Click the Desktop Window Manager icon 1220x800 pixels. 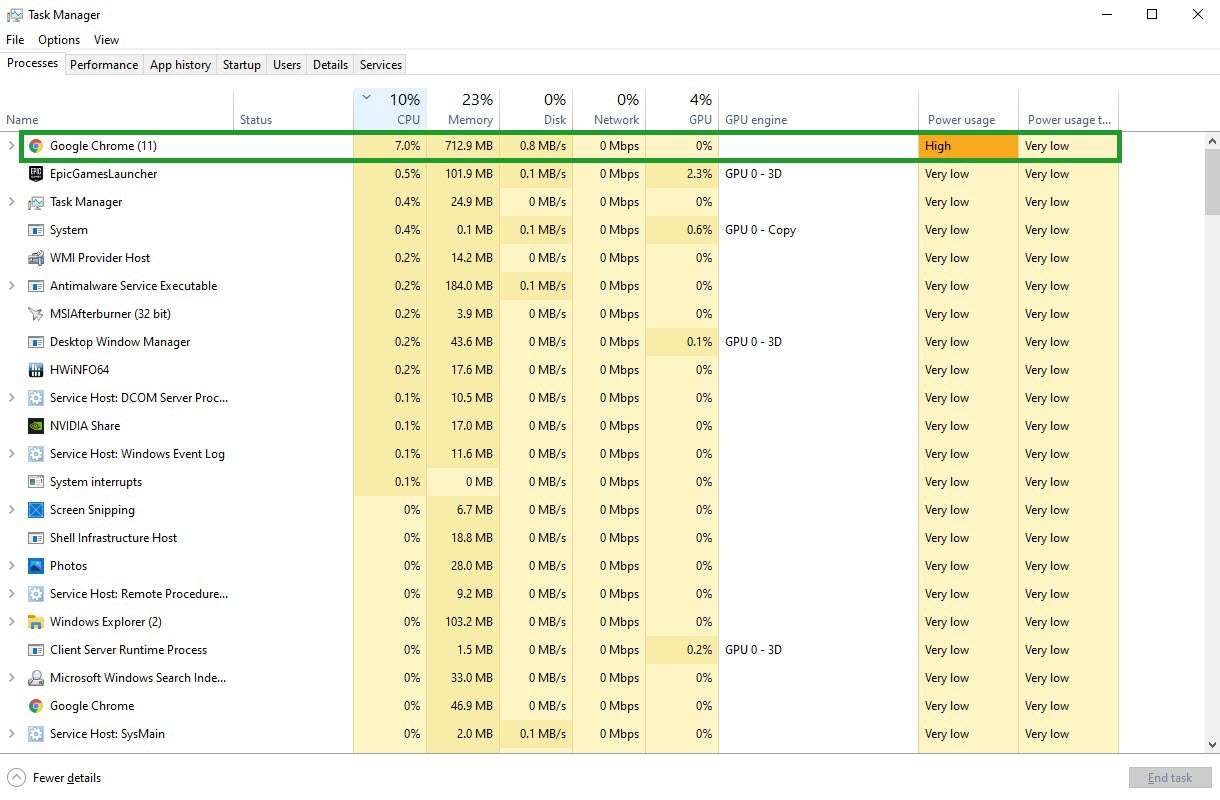pyautogui.click(x=36, y=342)
